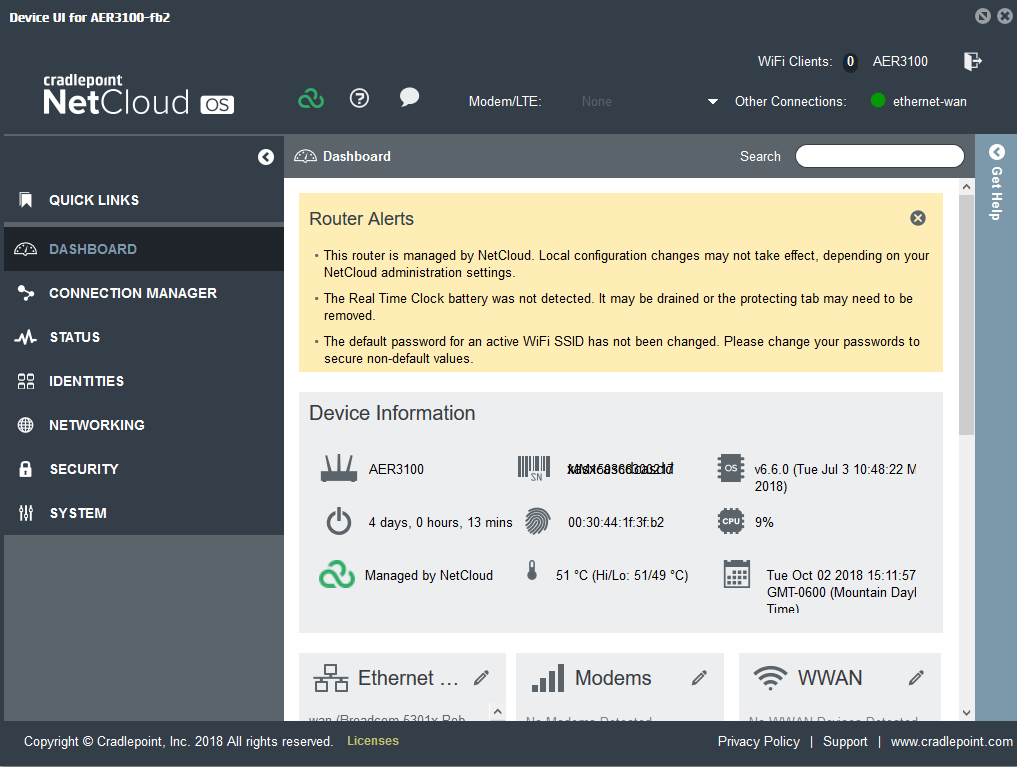1017x767 pixels.
Task: Click the green NetCloud status icon in header
Action: (311, 99)
